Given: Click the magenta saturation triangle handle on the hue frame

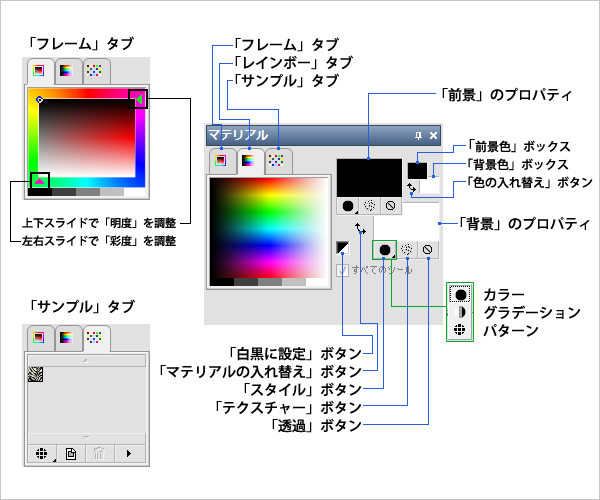Looking at the screenshot, I should 40,181.
